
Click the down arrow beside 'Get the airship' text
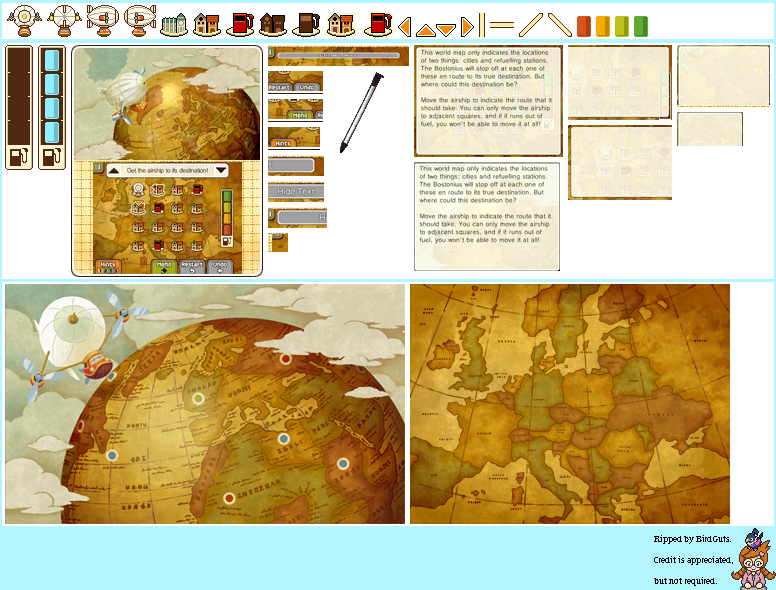tap(221, 171)
